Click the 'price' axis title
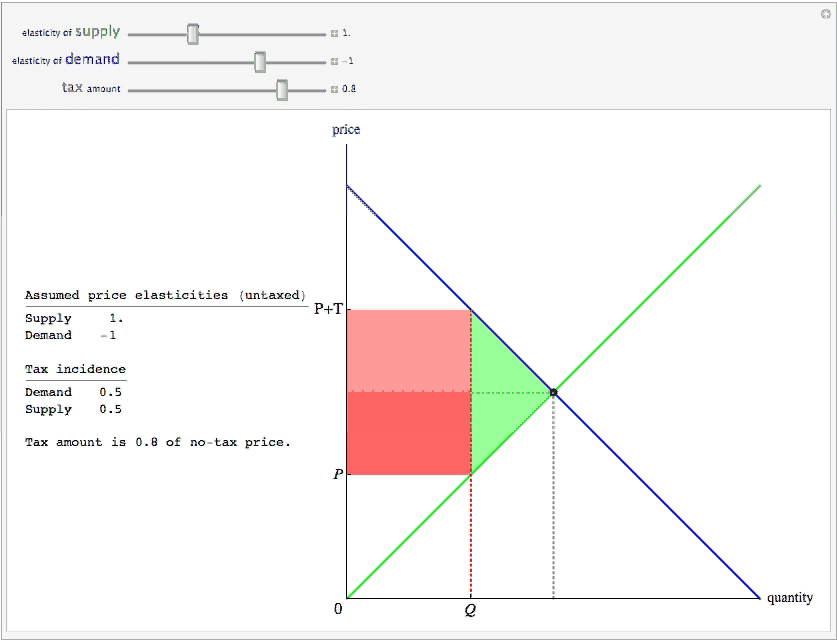The height and width of the screenshot is (641, 837). [346, 130]
